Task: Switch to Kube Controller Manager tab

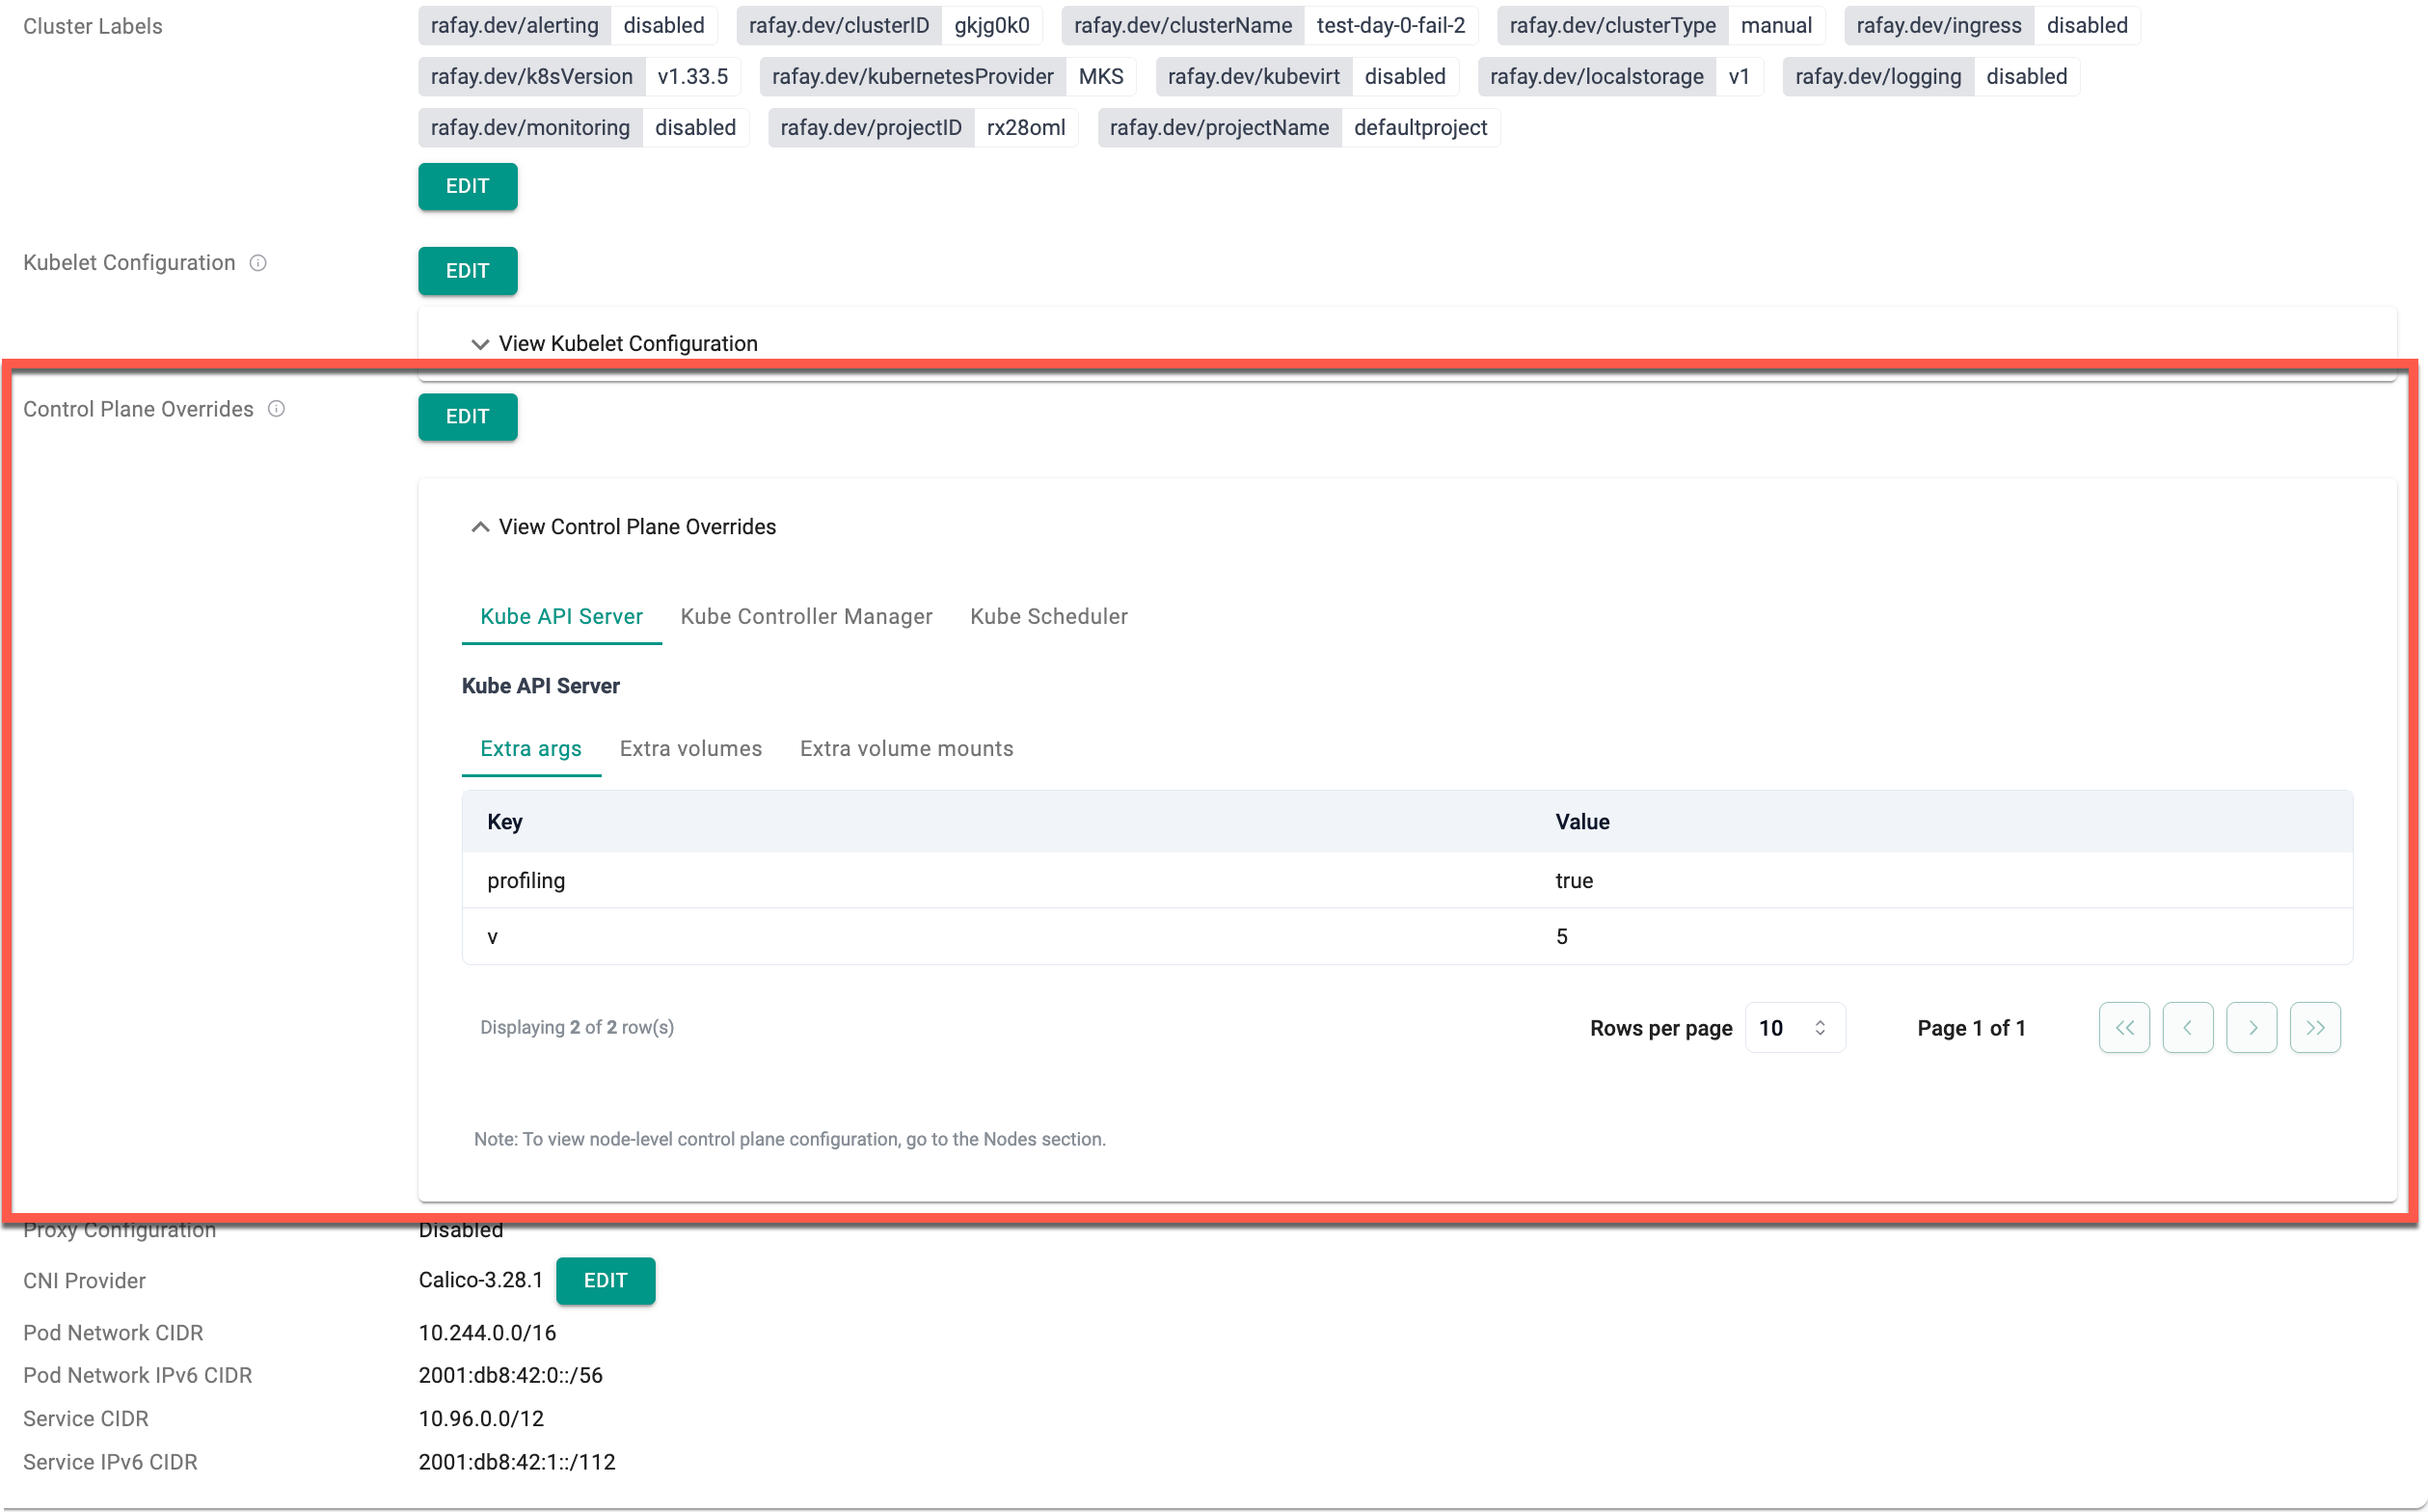Action: coord(806,616)
